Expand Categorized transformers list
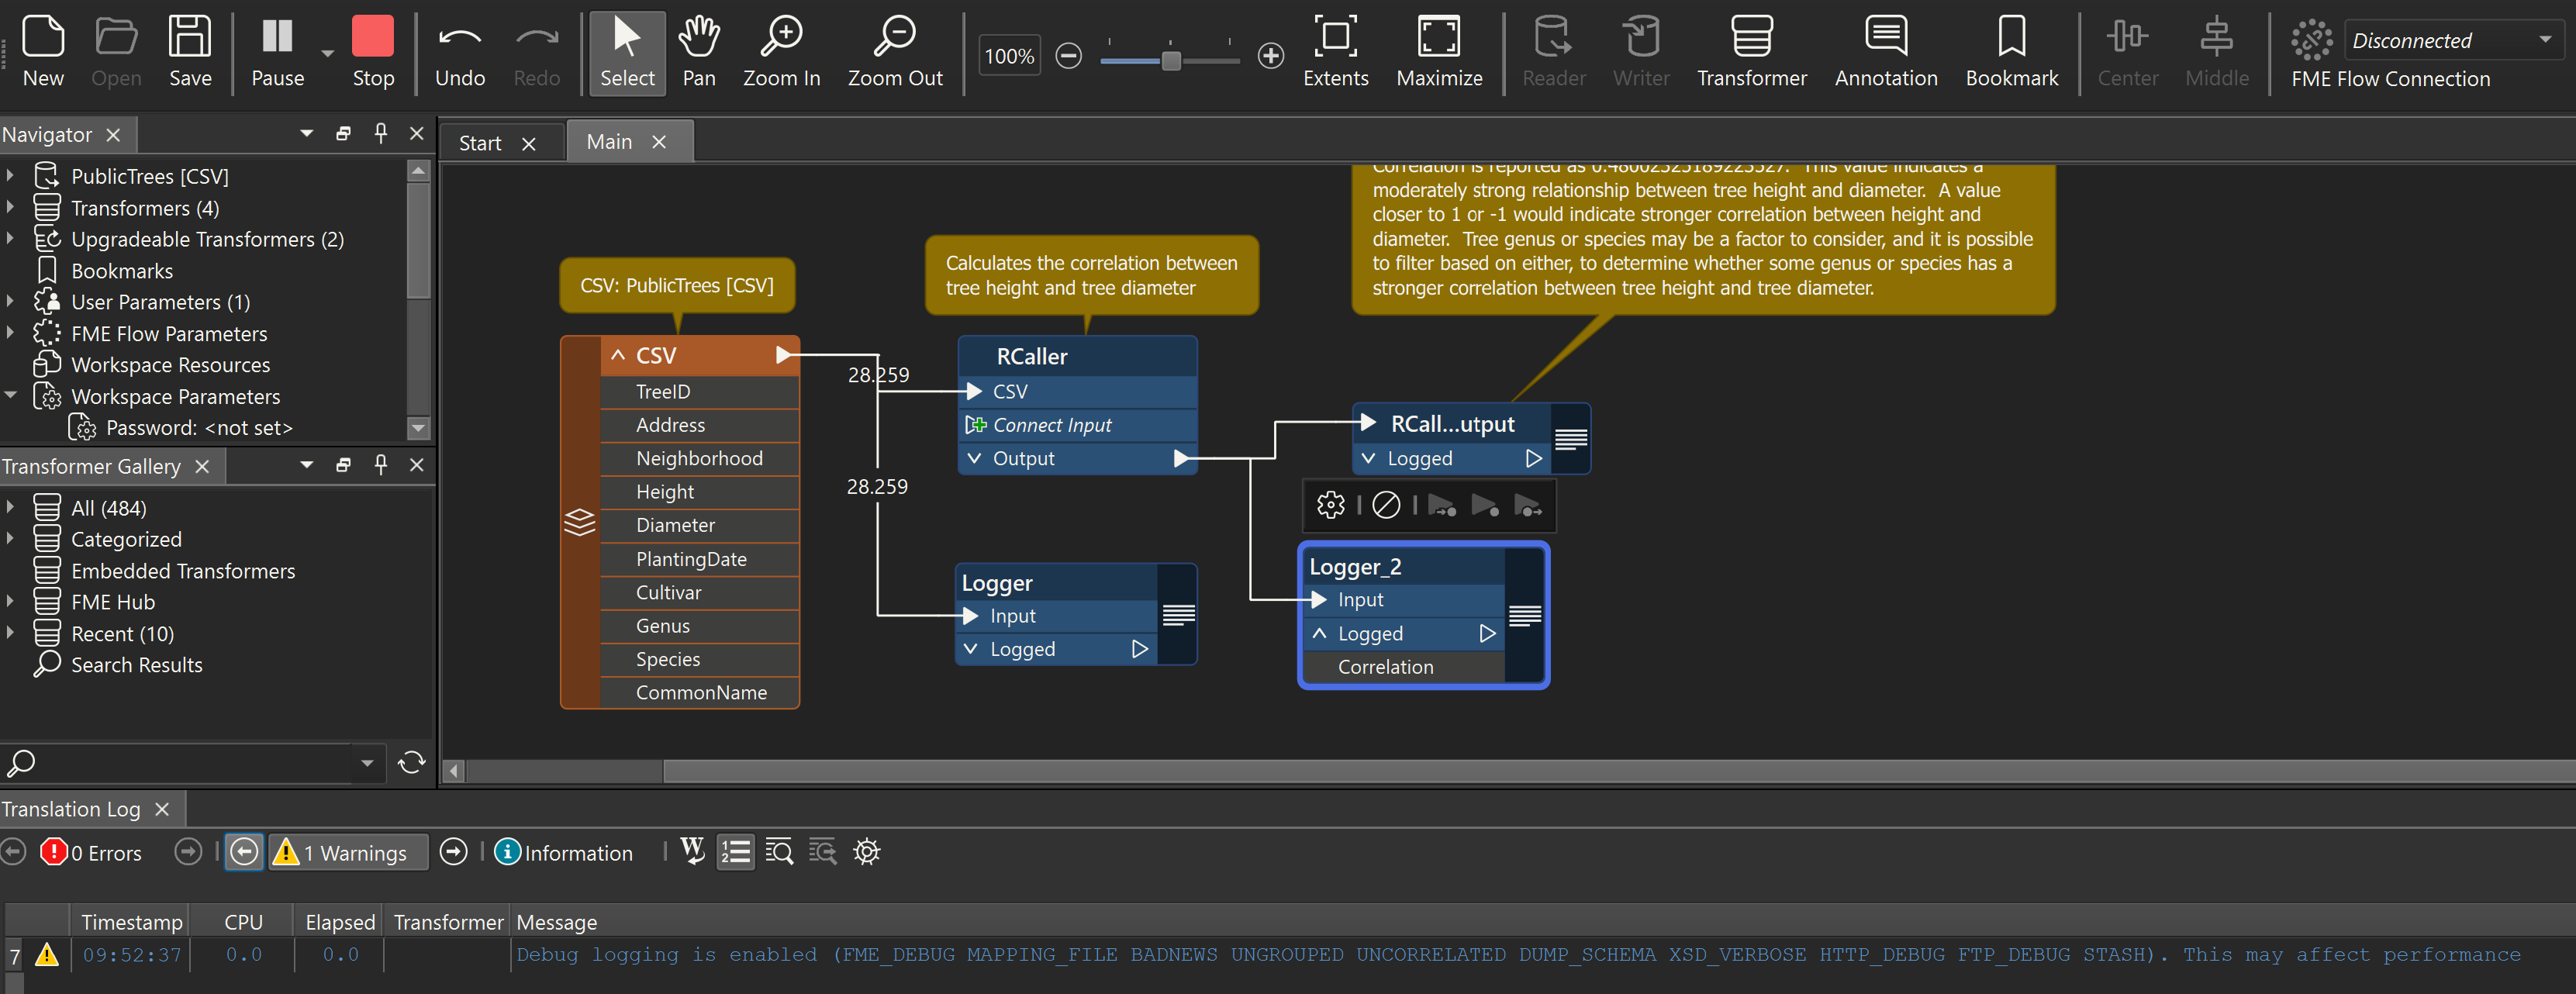 click(x=10, y=539)
